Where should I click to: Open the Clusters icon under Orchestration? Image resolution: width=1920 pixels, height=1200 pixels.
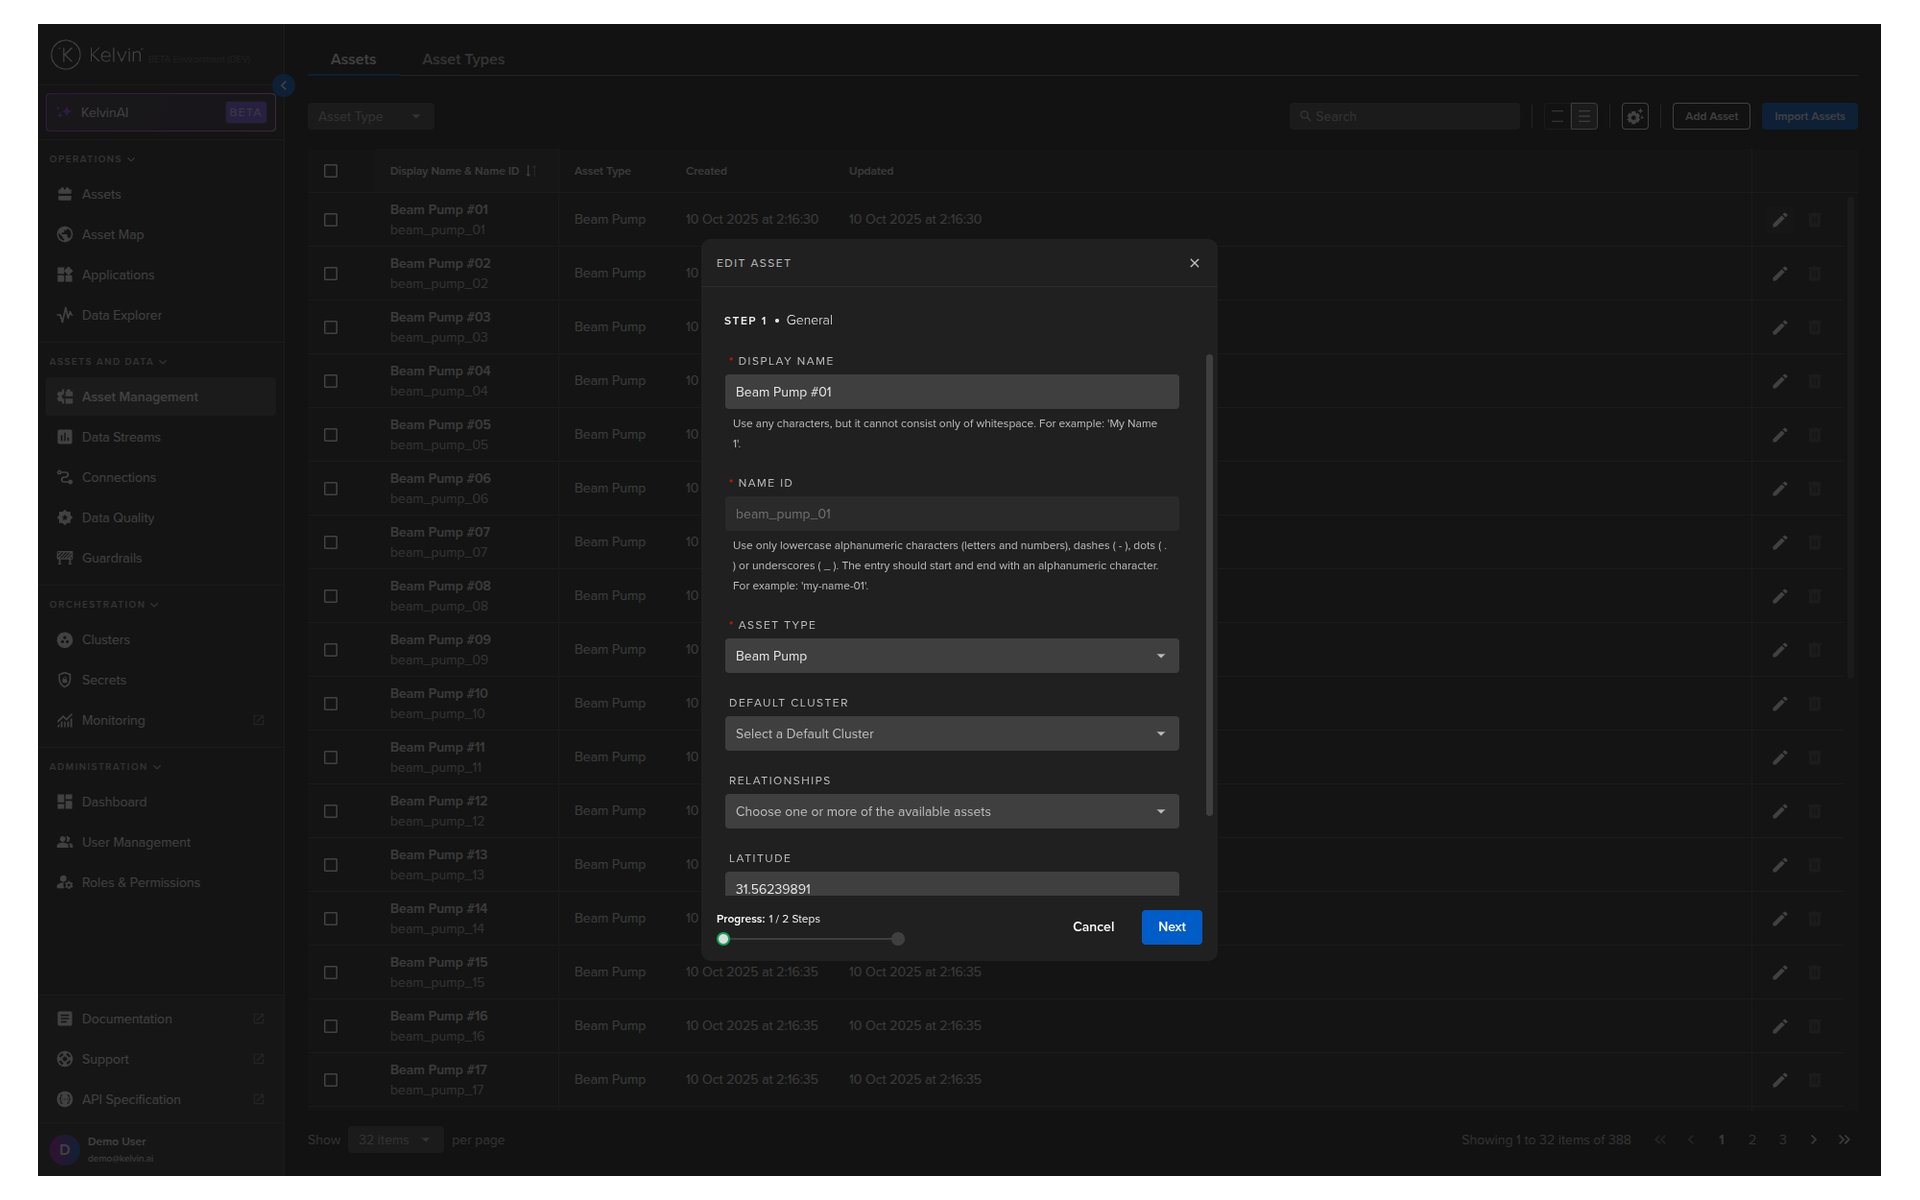(x=65, y=640)
